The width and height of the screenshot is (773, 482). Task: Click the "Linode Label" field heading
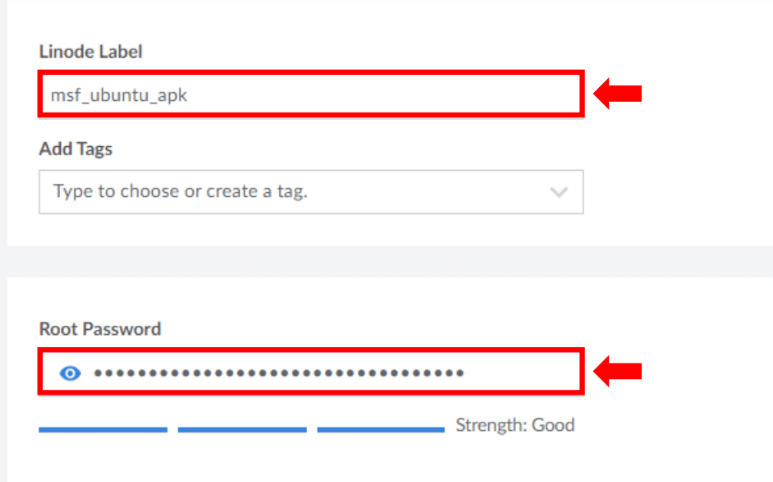(91, 51)
